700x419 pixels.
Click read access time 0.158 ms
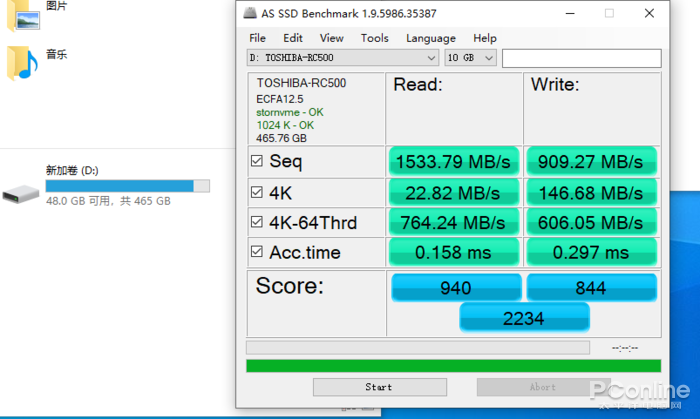[x=454, y=253]
